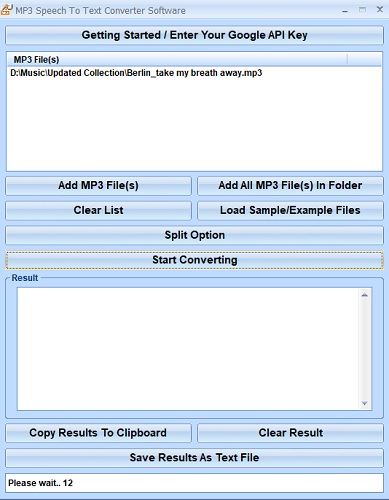Click Add All MP3 File(s) In Folder
This screenshot has height=500, width=389.
pos(290,186)
